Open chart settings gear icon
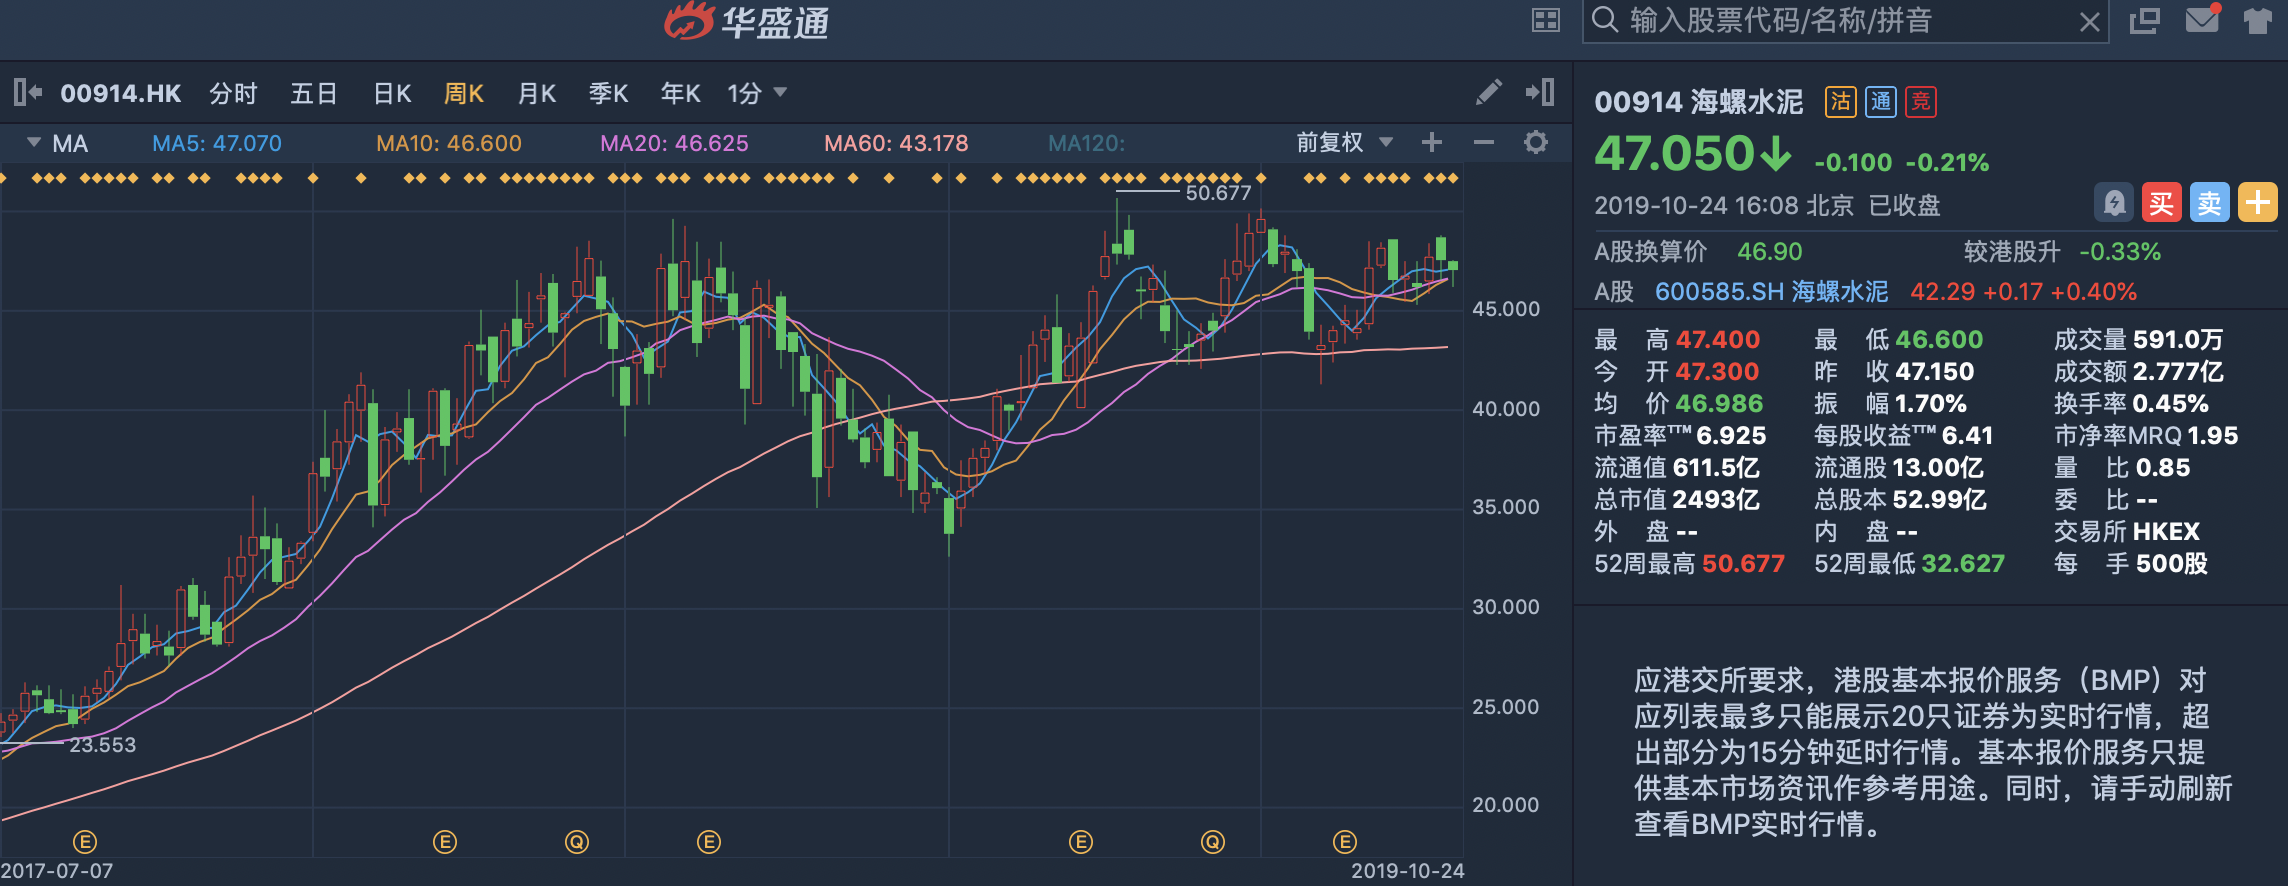Screen dimensions: 2288x886 pyautogui.click(x=1535, y=143)
